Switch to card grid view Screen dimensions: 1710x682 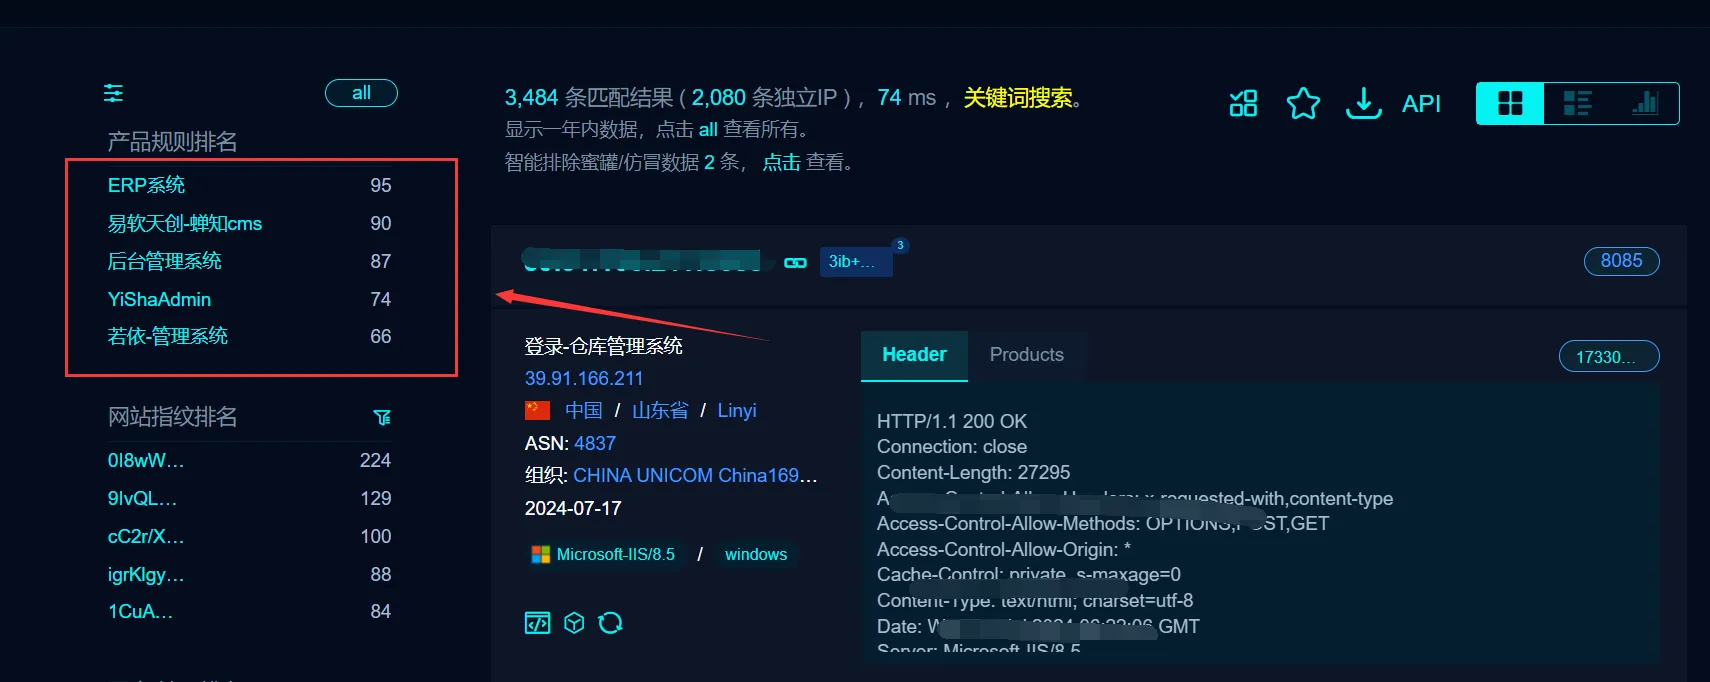coord(1510,103)
